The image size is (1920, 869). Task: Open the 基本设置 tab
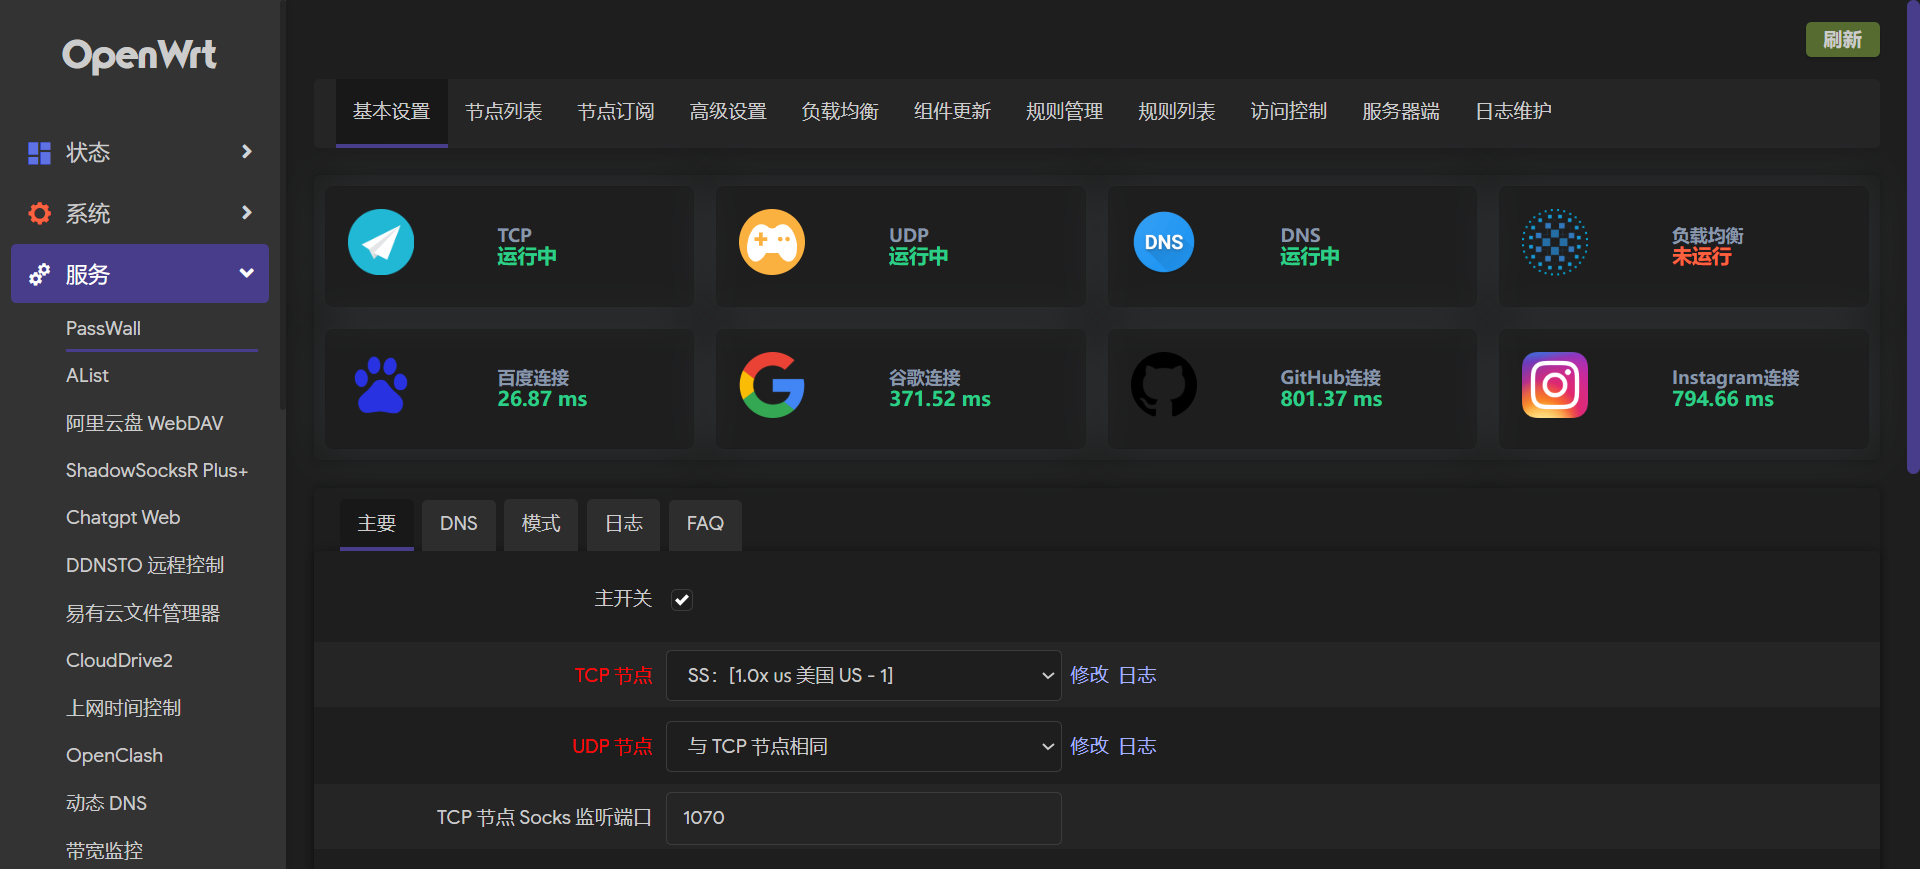(392, 112)
